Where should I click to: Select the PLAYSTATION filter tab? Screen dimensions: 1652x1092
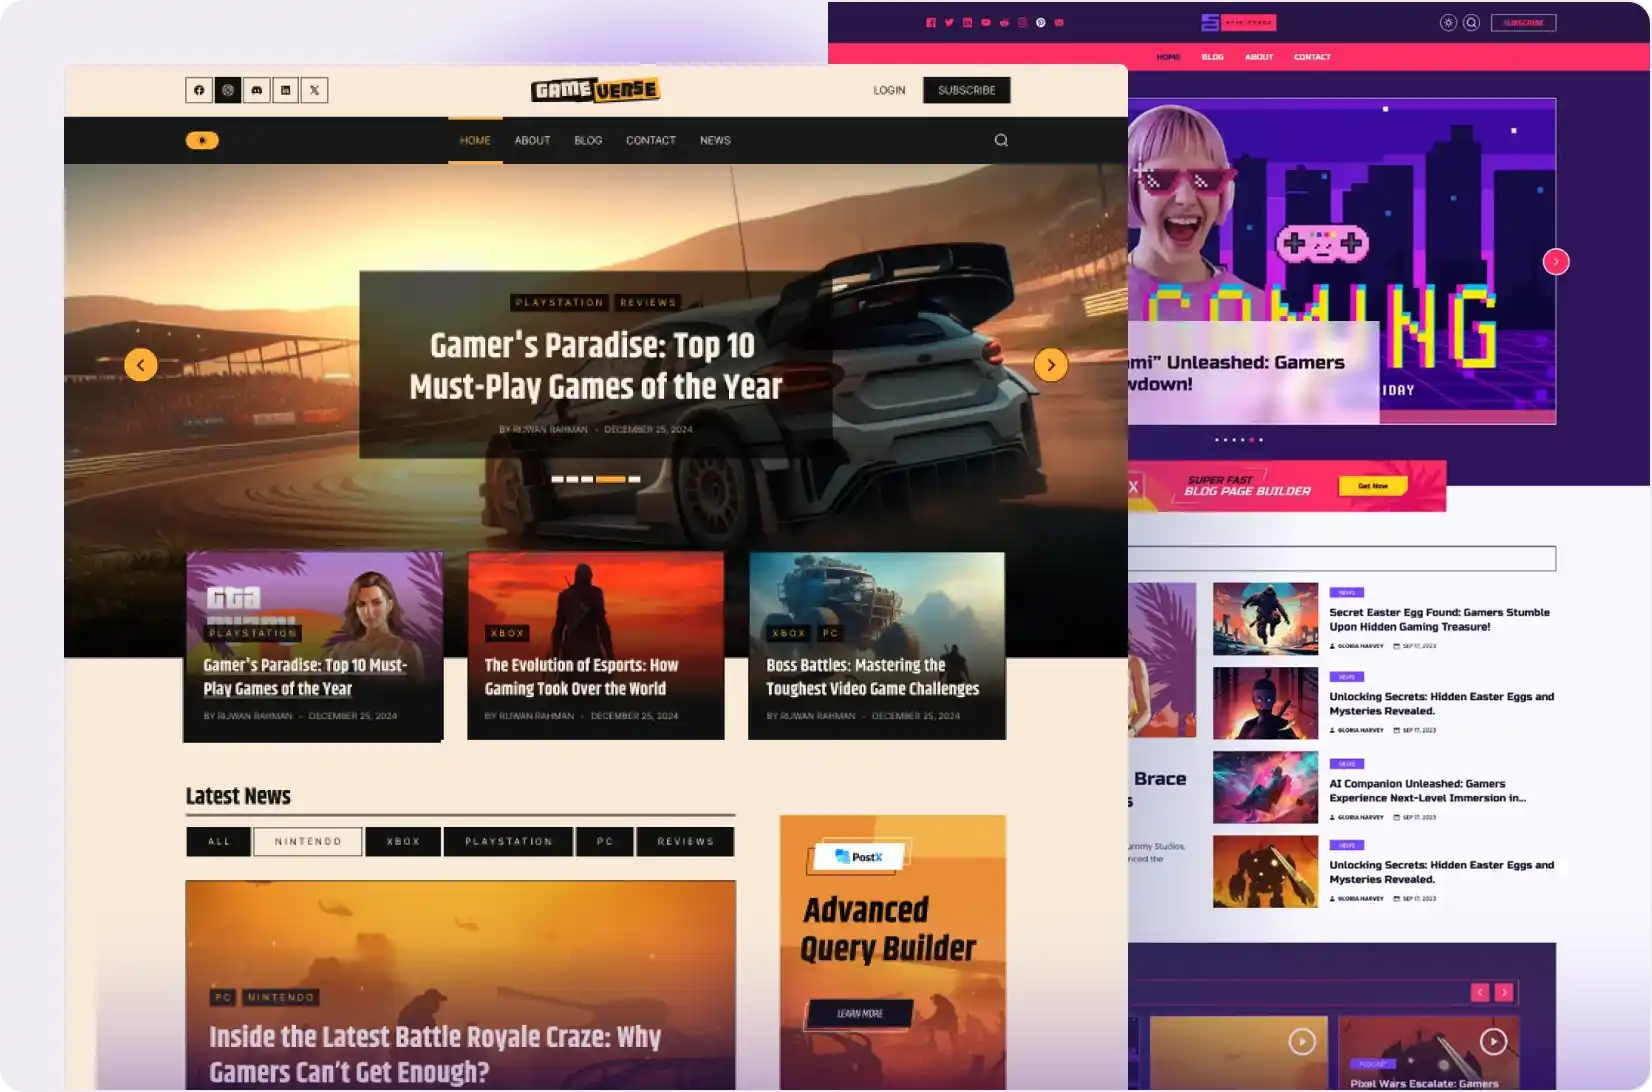click(509, 842)
